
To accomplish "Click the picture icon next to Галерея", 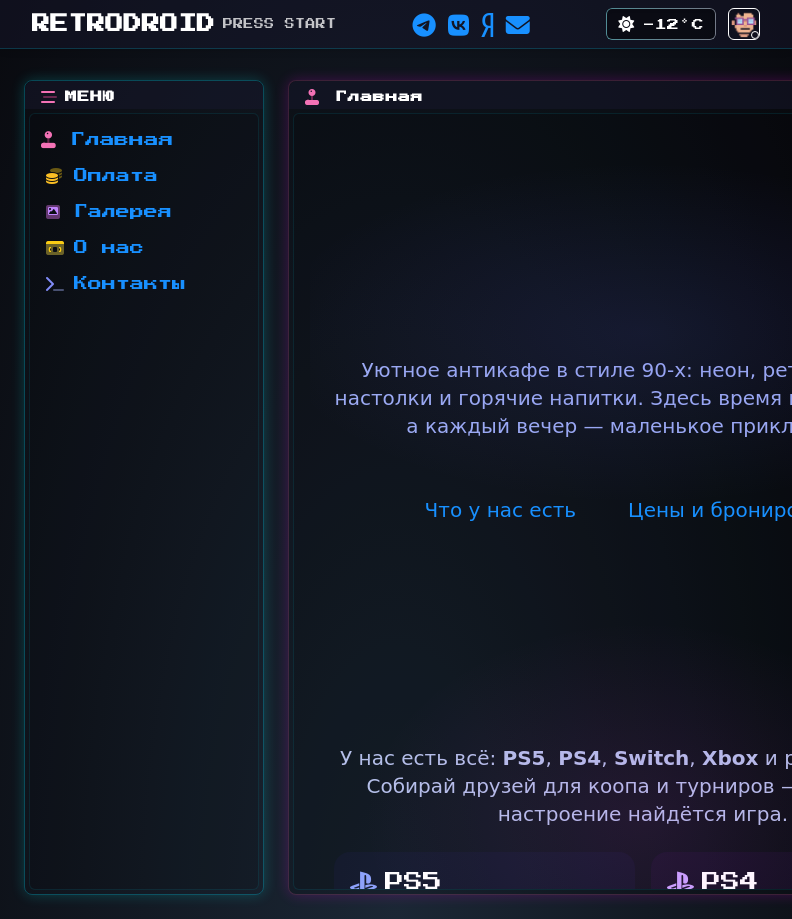I will (53, 212).
